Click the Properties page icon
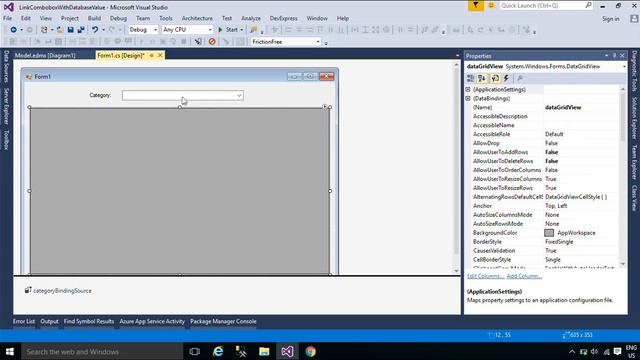 pyautogui.click(x=495, y=78)
